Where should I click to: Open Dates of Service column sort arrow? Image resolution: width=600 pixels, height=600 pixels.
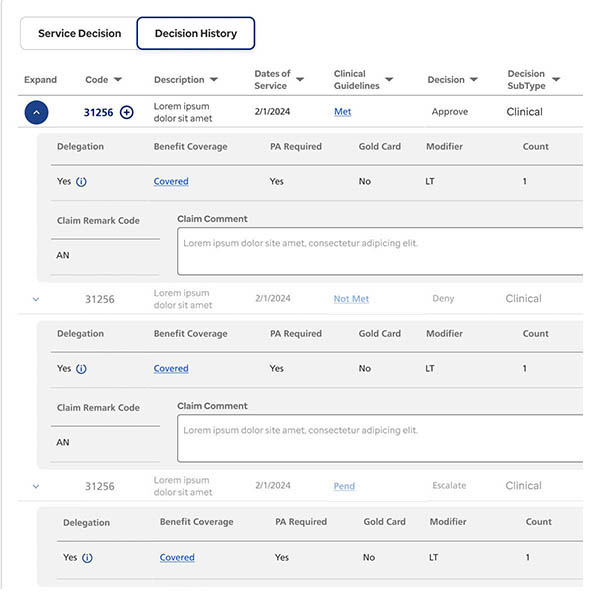(x=301, y=80)
